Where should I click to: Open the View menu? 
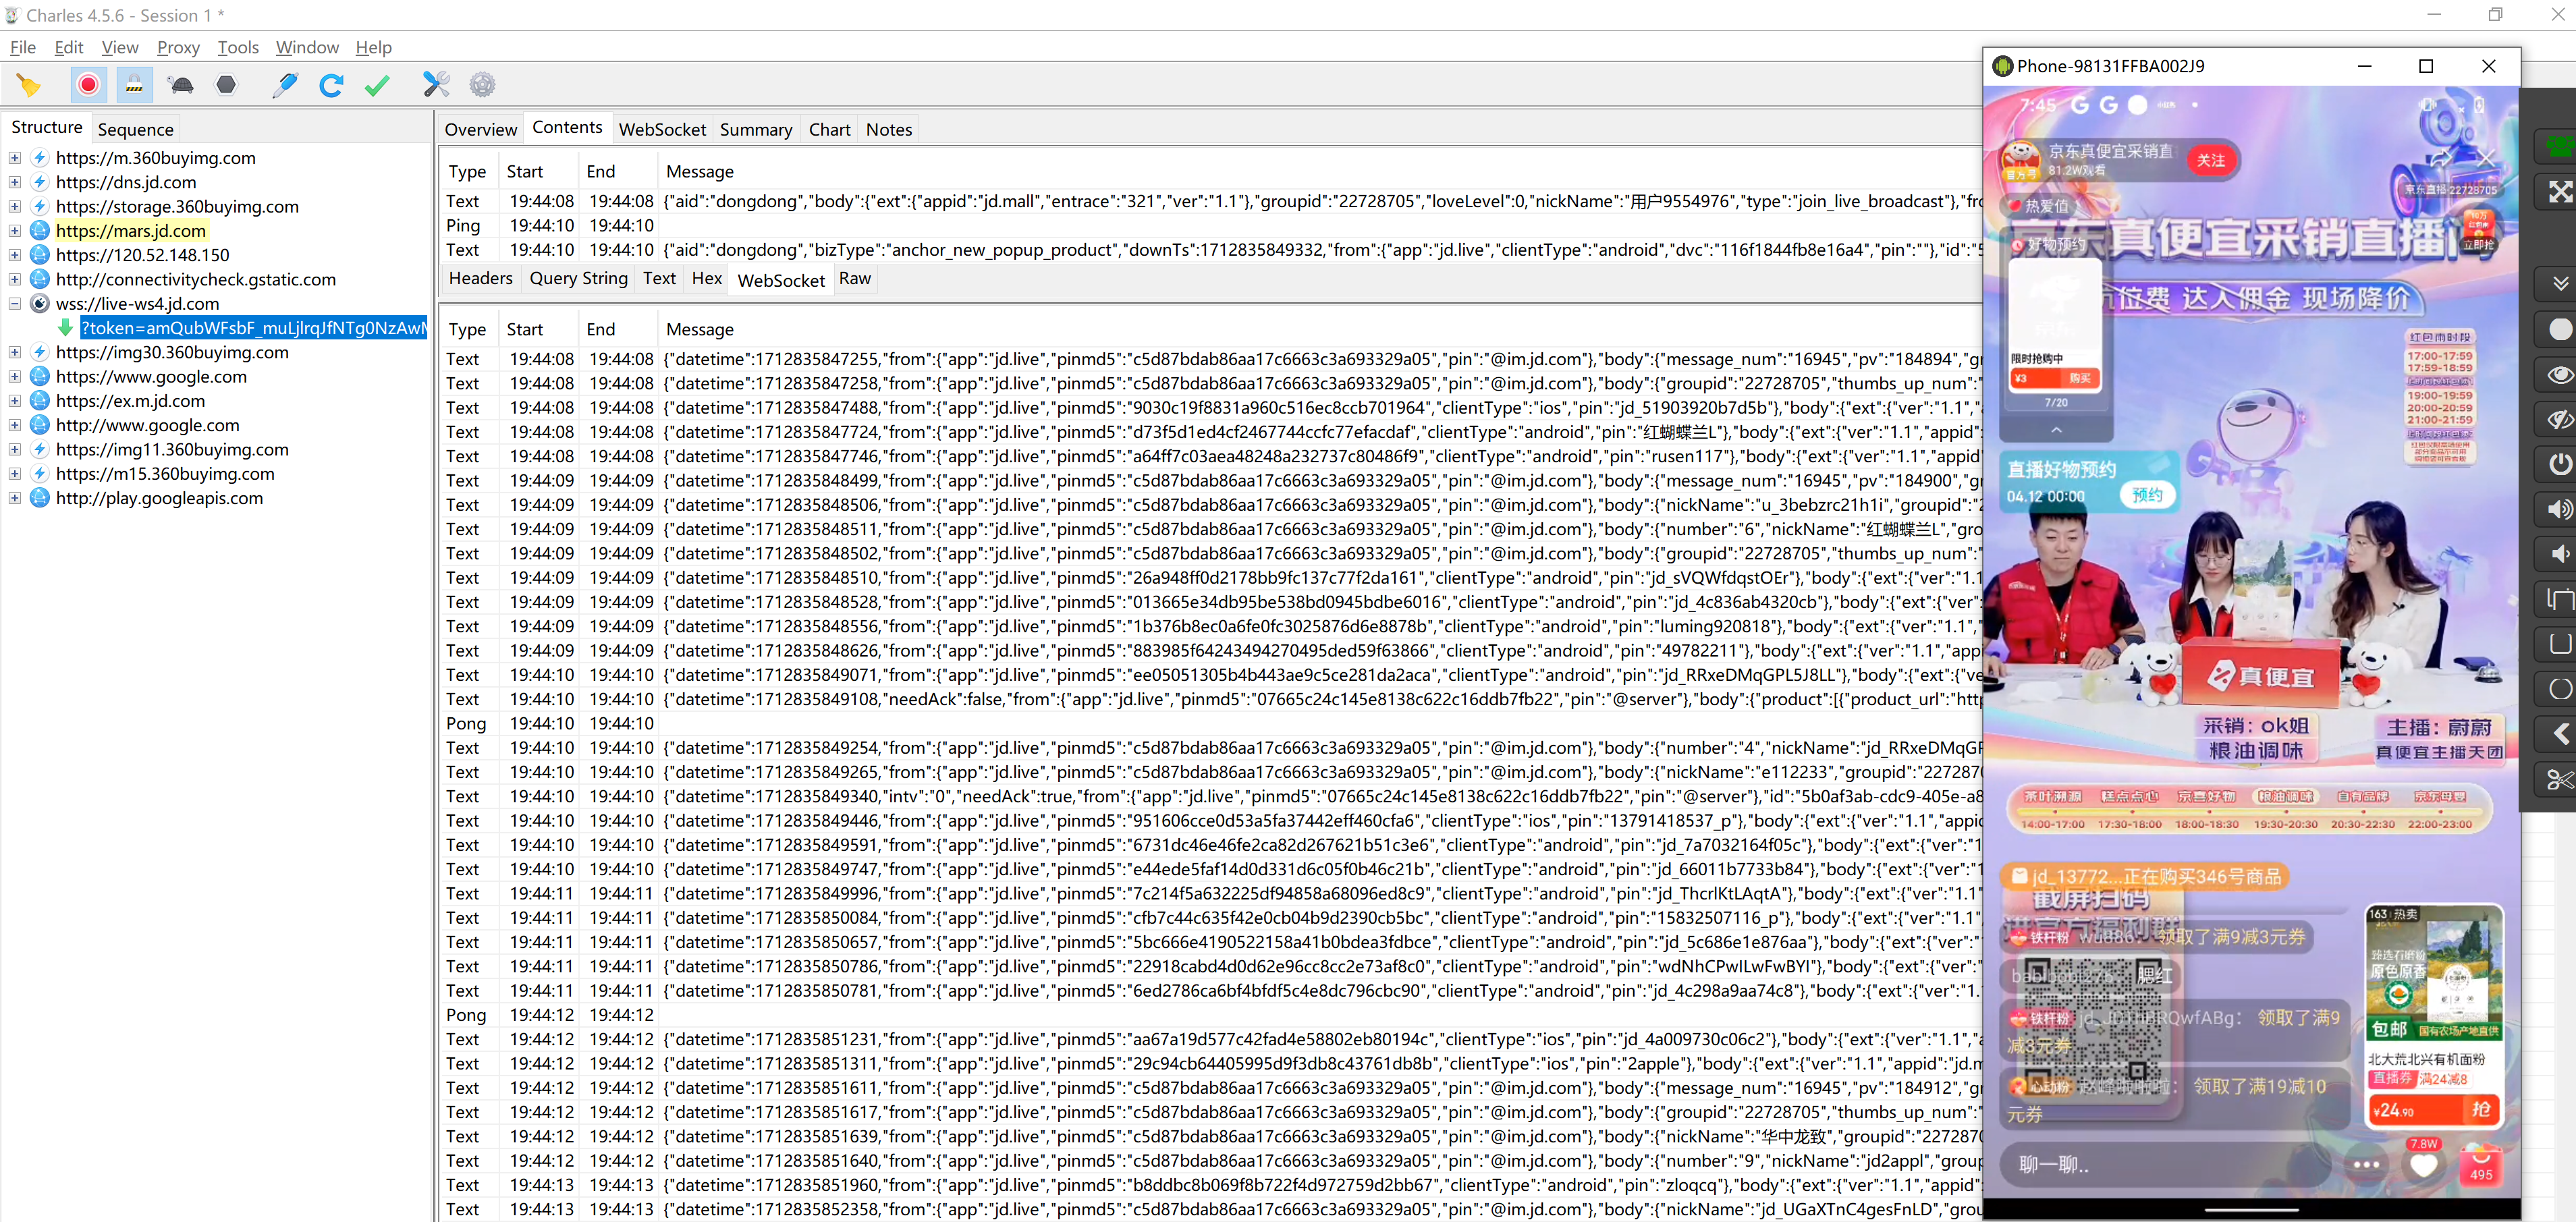coord(120,47)
